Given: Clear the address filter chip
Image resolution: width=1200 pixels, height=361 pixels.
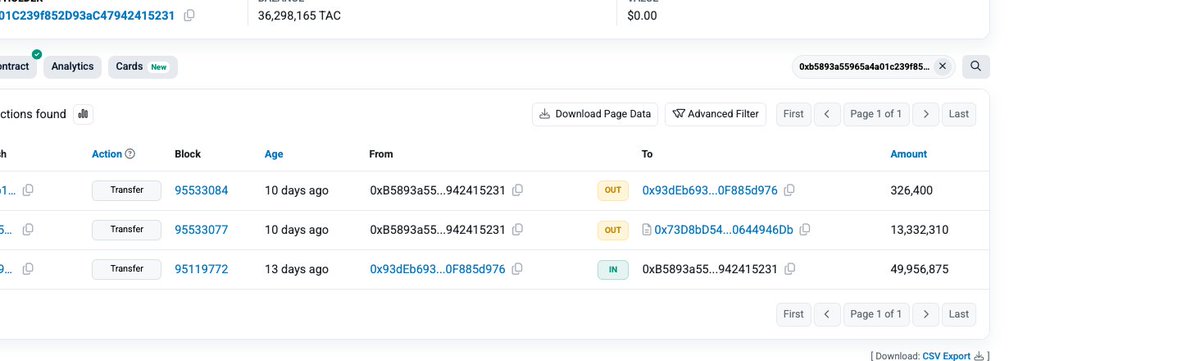Looking at the screenshot, I should [x=942, y=66].
